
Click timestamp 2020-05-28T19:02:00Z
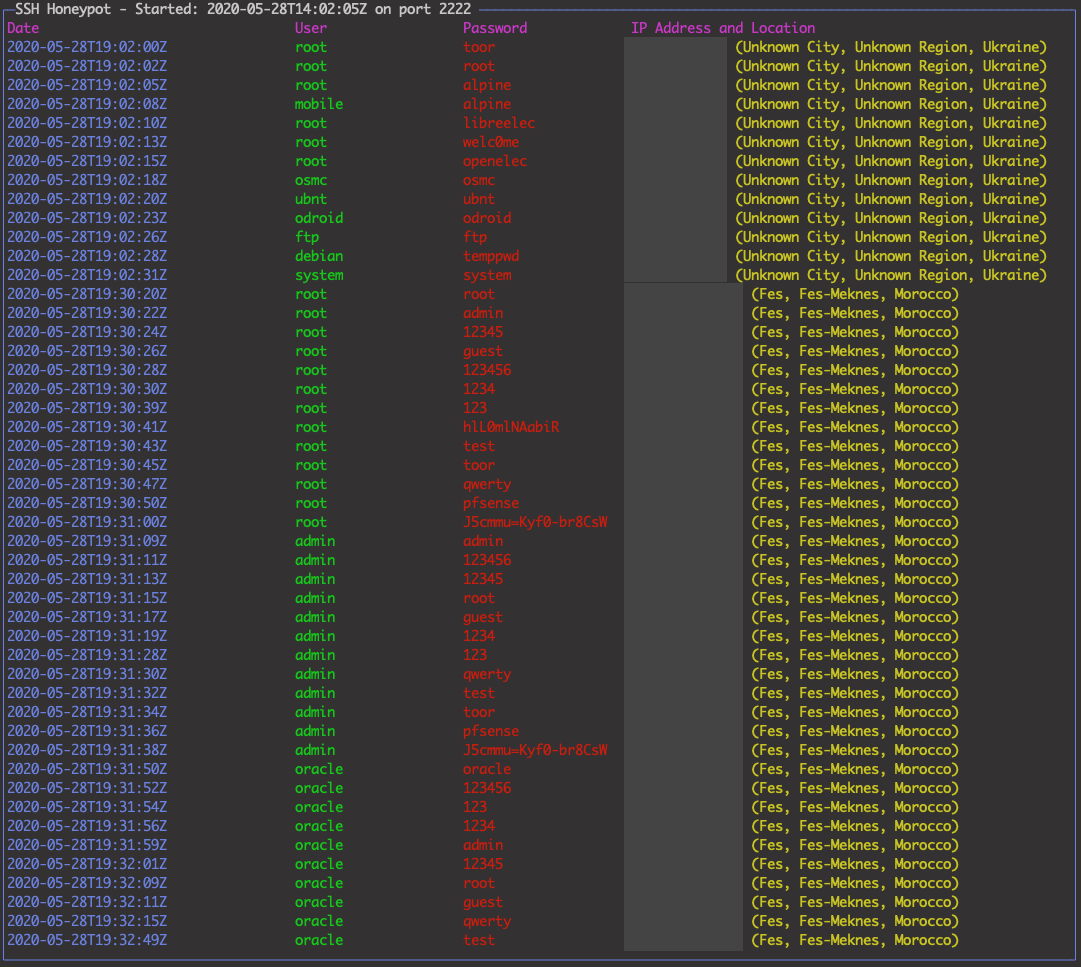coord(87,47)
